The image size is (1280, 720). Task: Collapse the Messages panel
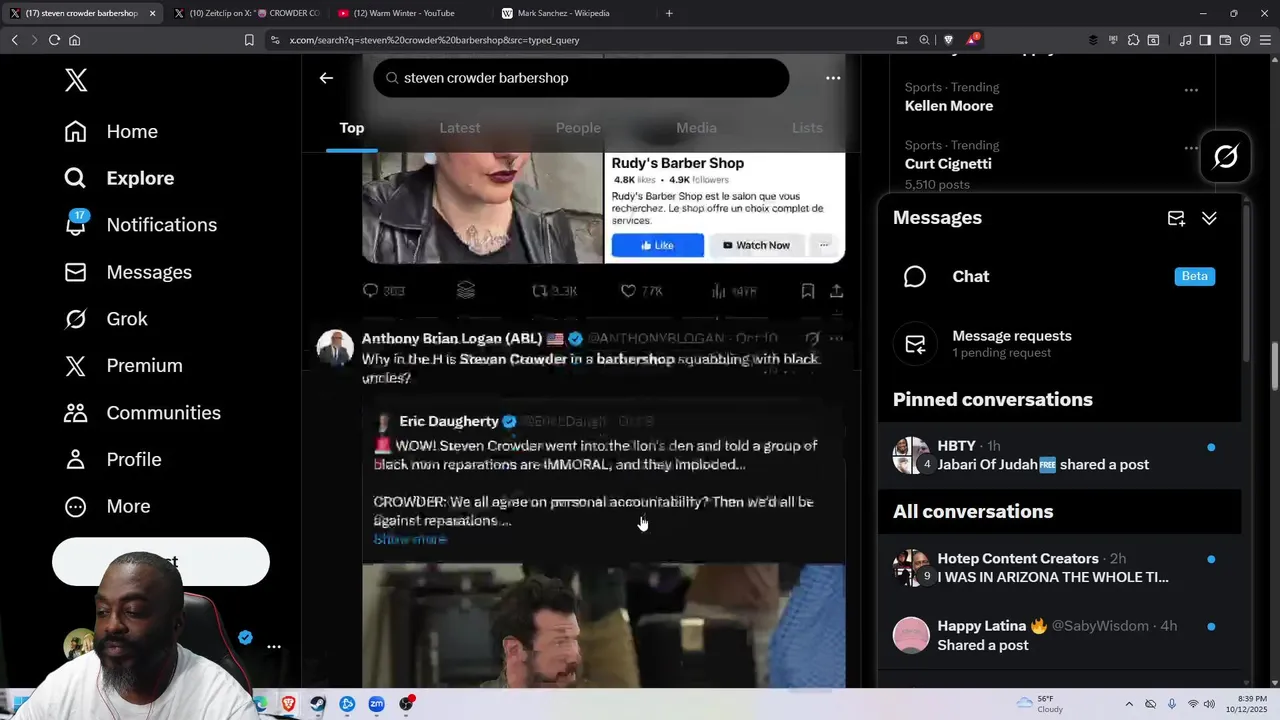tap(1209, 218)
